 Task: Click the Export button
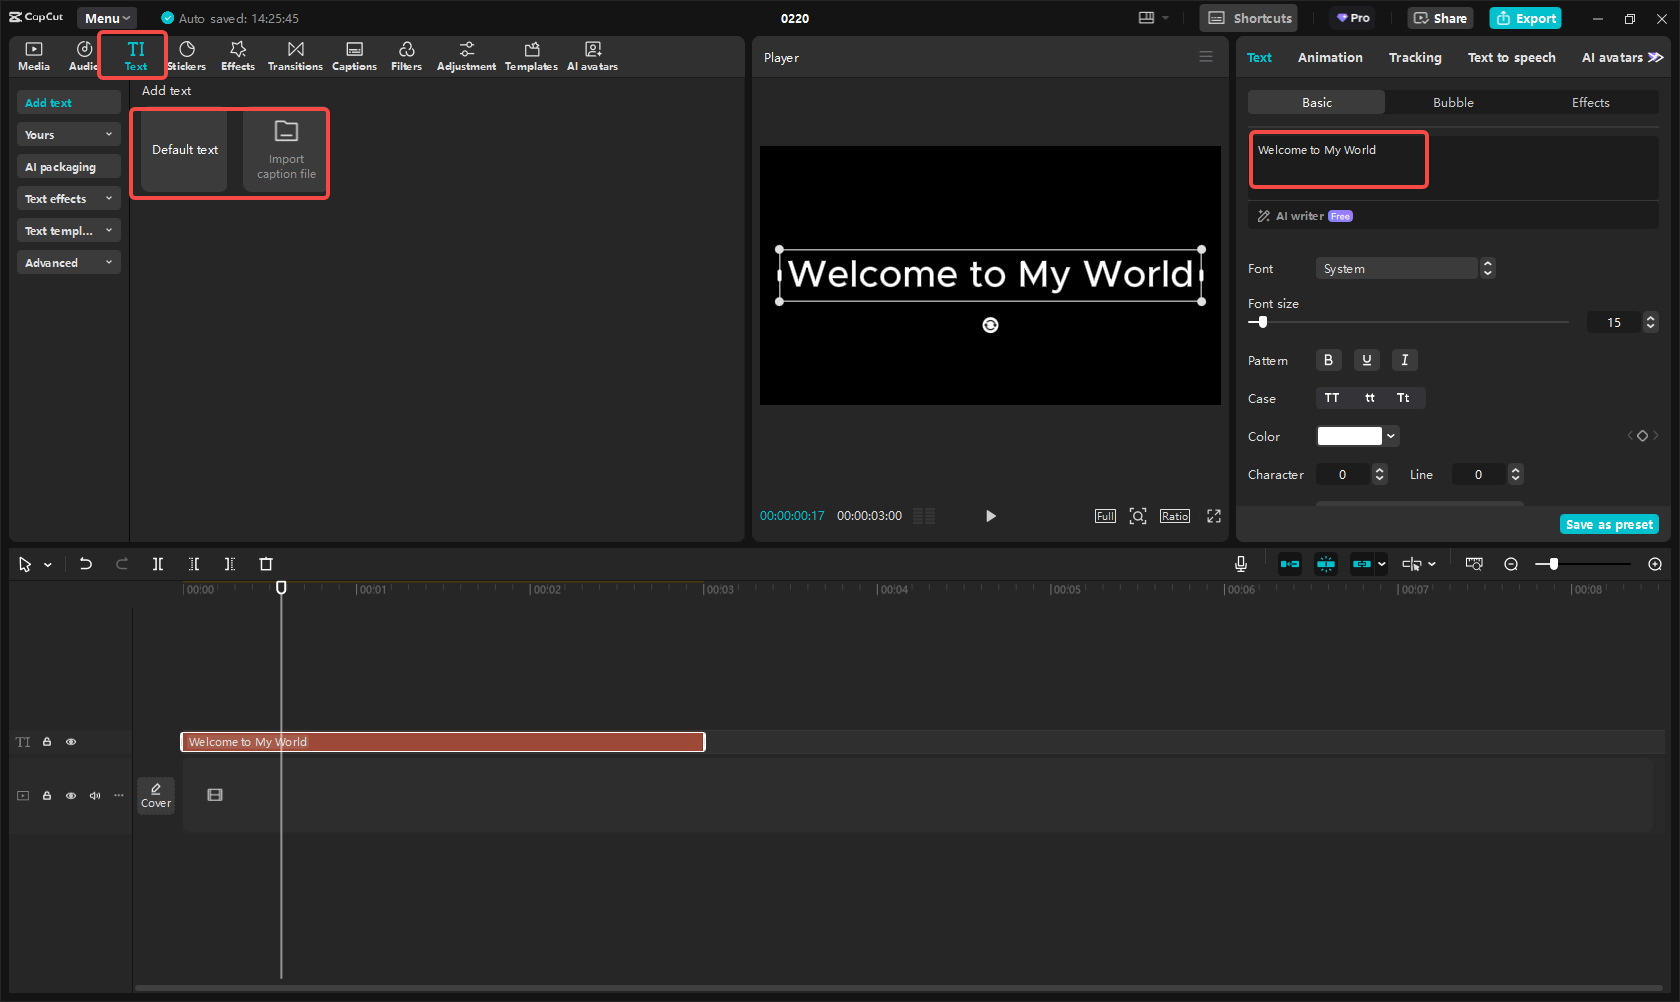click(x=1525, y=18)
